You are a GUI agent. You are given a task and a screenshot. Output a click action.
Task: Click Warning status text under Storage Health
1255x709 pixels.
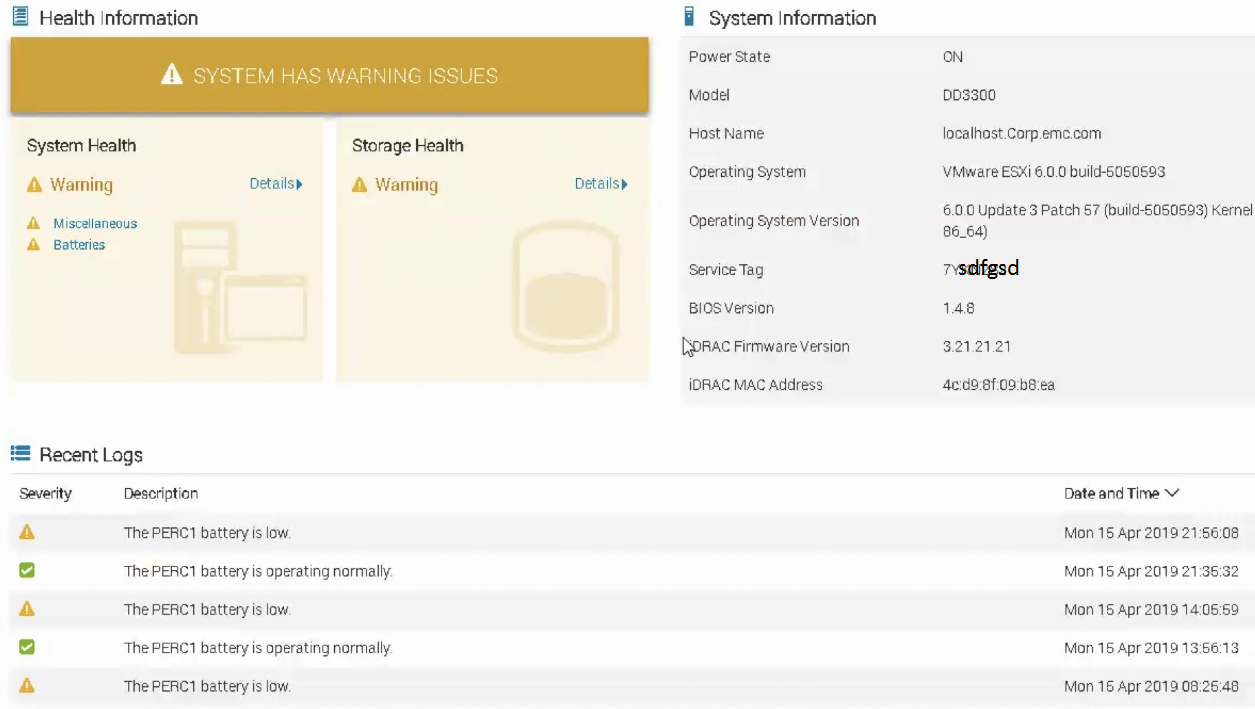click(x=406, y=185)
